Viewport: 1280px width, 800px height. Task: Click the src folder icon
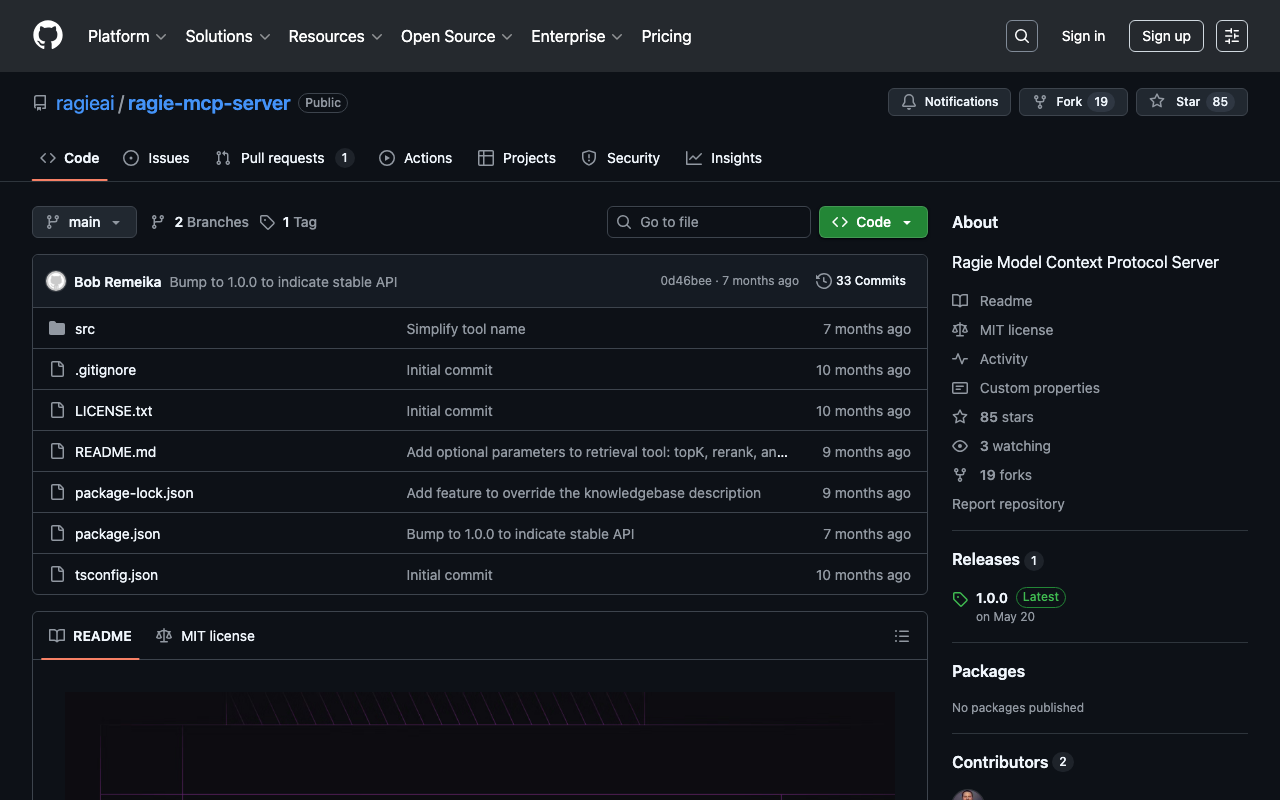click(57, 329)
